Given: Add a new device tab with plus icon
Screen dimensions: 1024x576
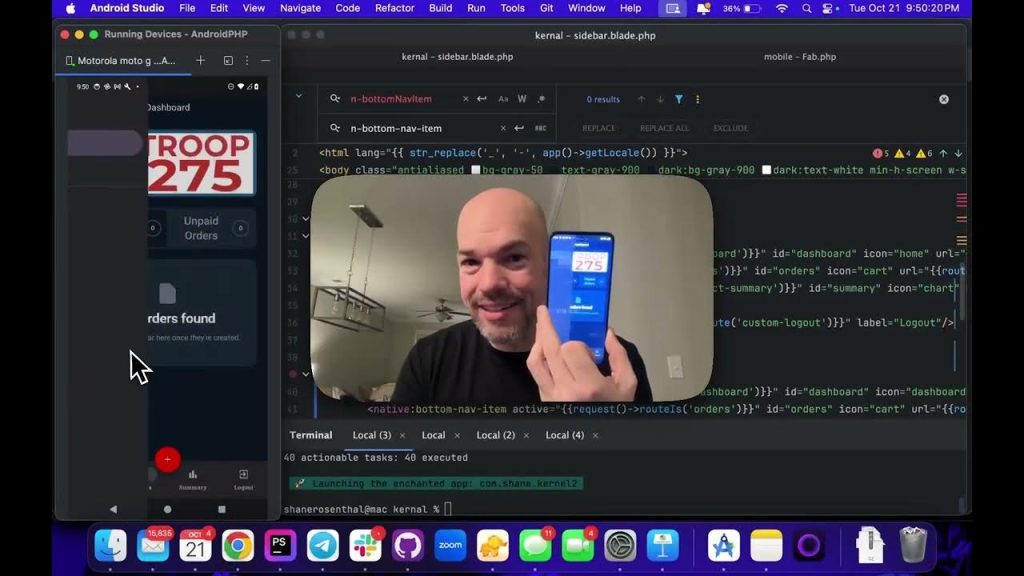Looking at the screenshot, I should (x=200, y=60).
